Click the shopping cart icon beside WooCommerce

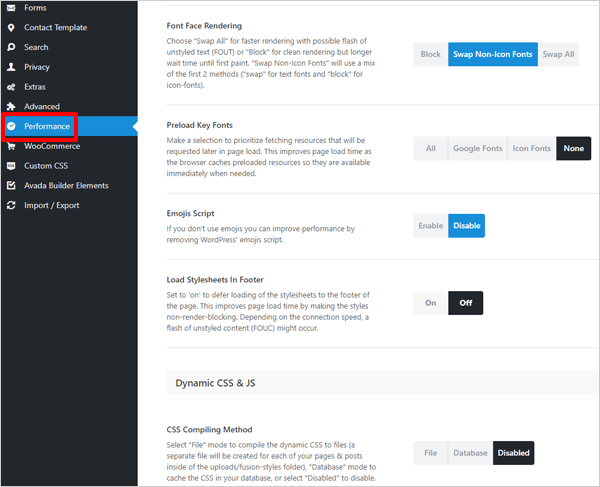tap(11, 146)
